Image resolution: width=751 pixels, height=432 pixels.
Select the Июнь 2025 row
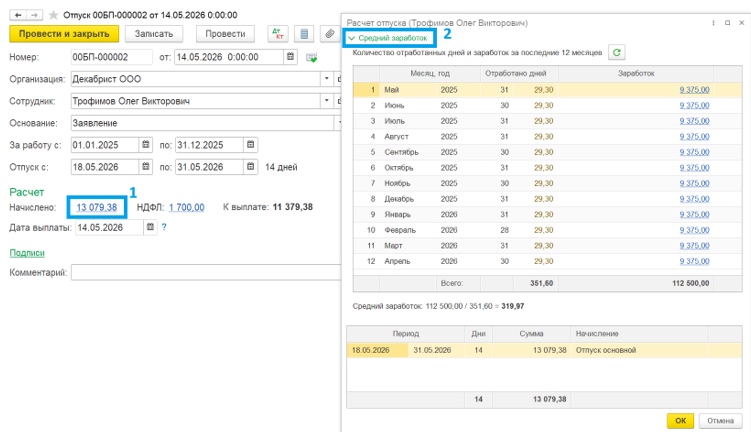point(547,105)
